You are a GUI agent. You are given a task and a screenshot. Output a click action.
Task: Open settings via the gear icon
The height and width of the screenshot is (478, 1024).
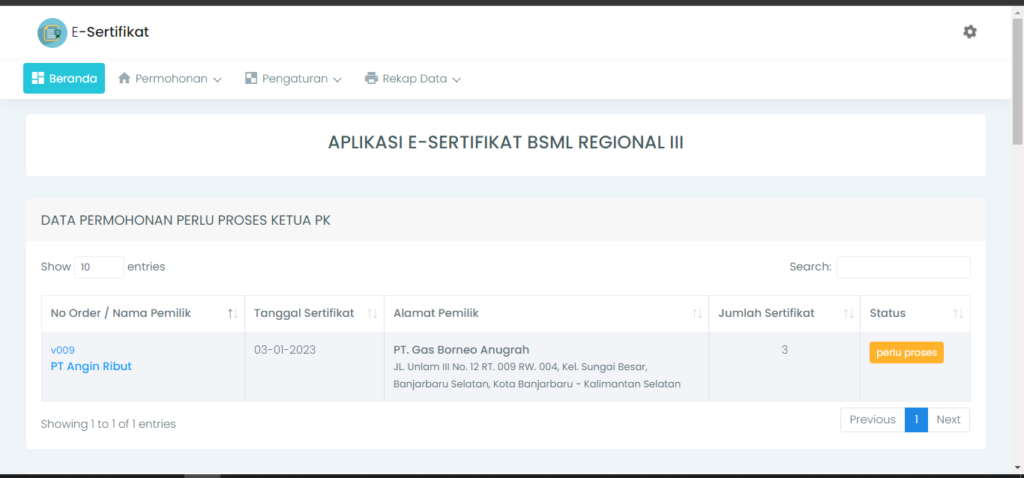click(x=969, y=32)
